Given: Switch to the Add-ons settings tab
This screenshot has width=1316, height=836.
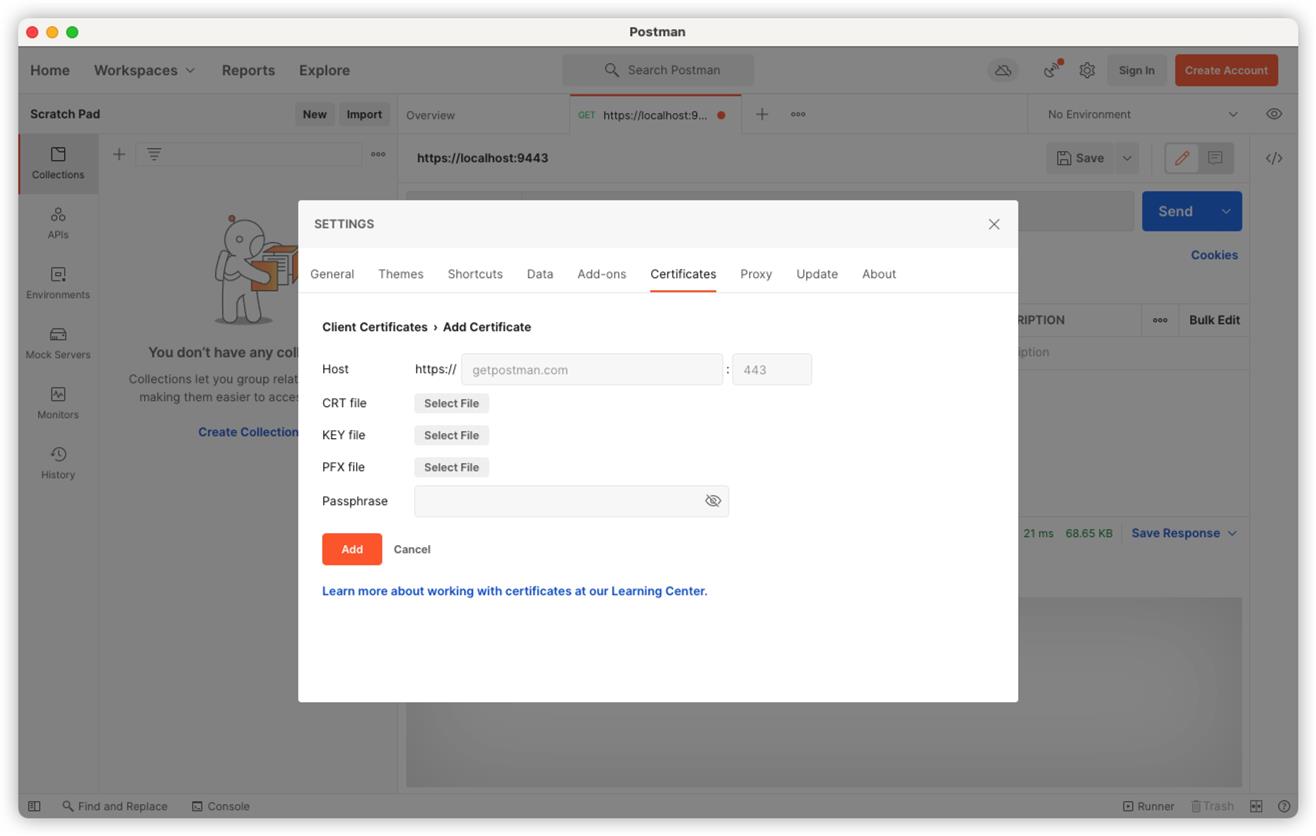Looking at the screenshot, I should pos(602,274).
